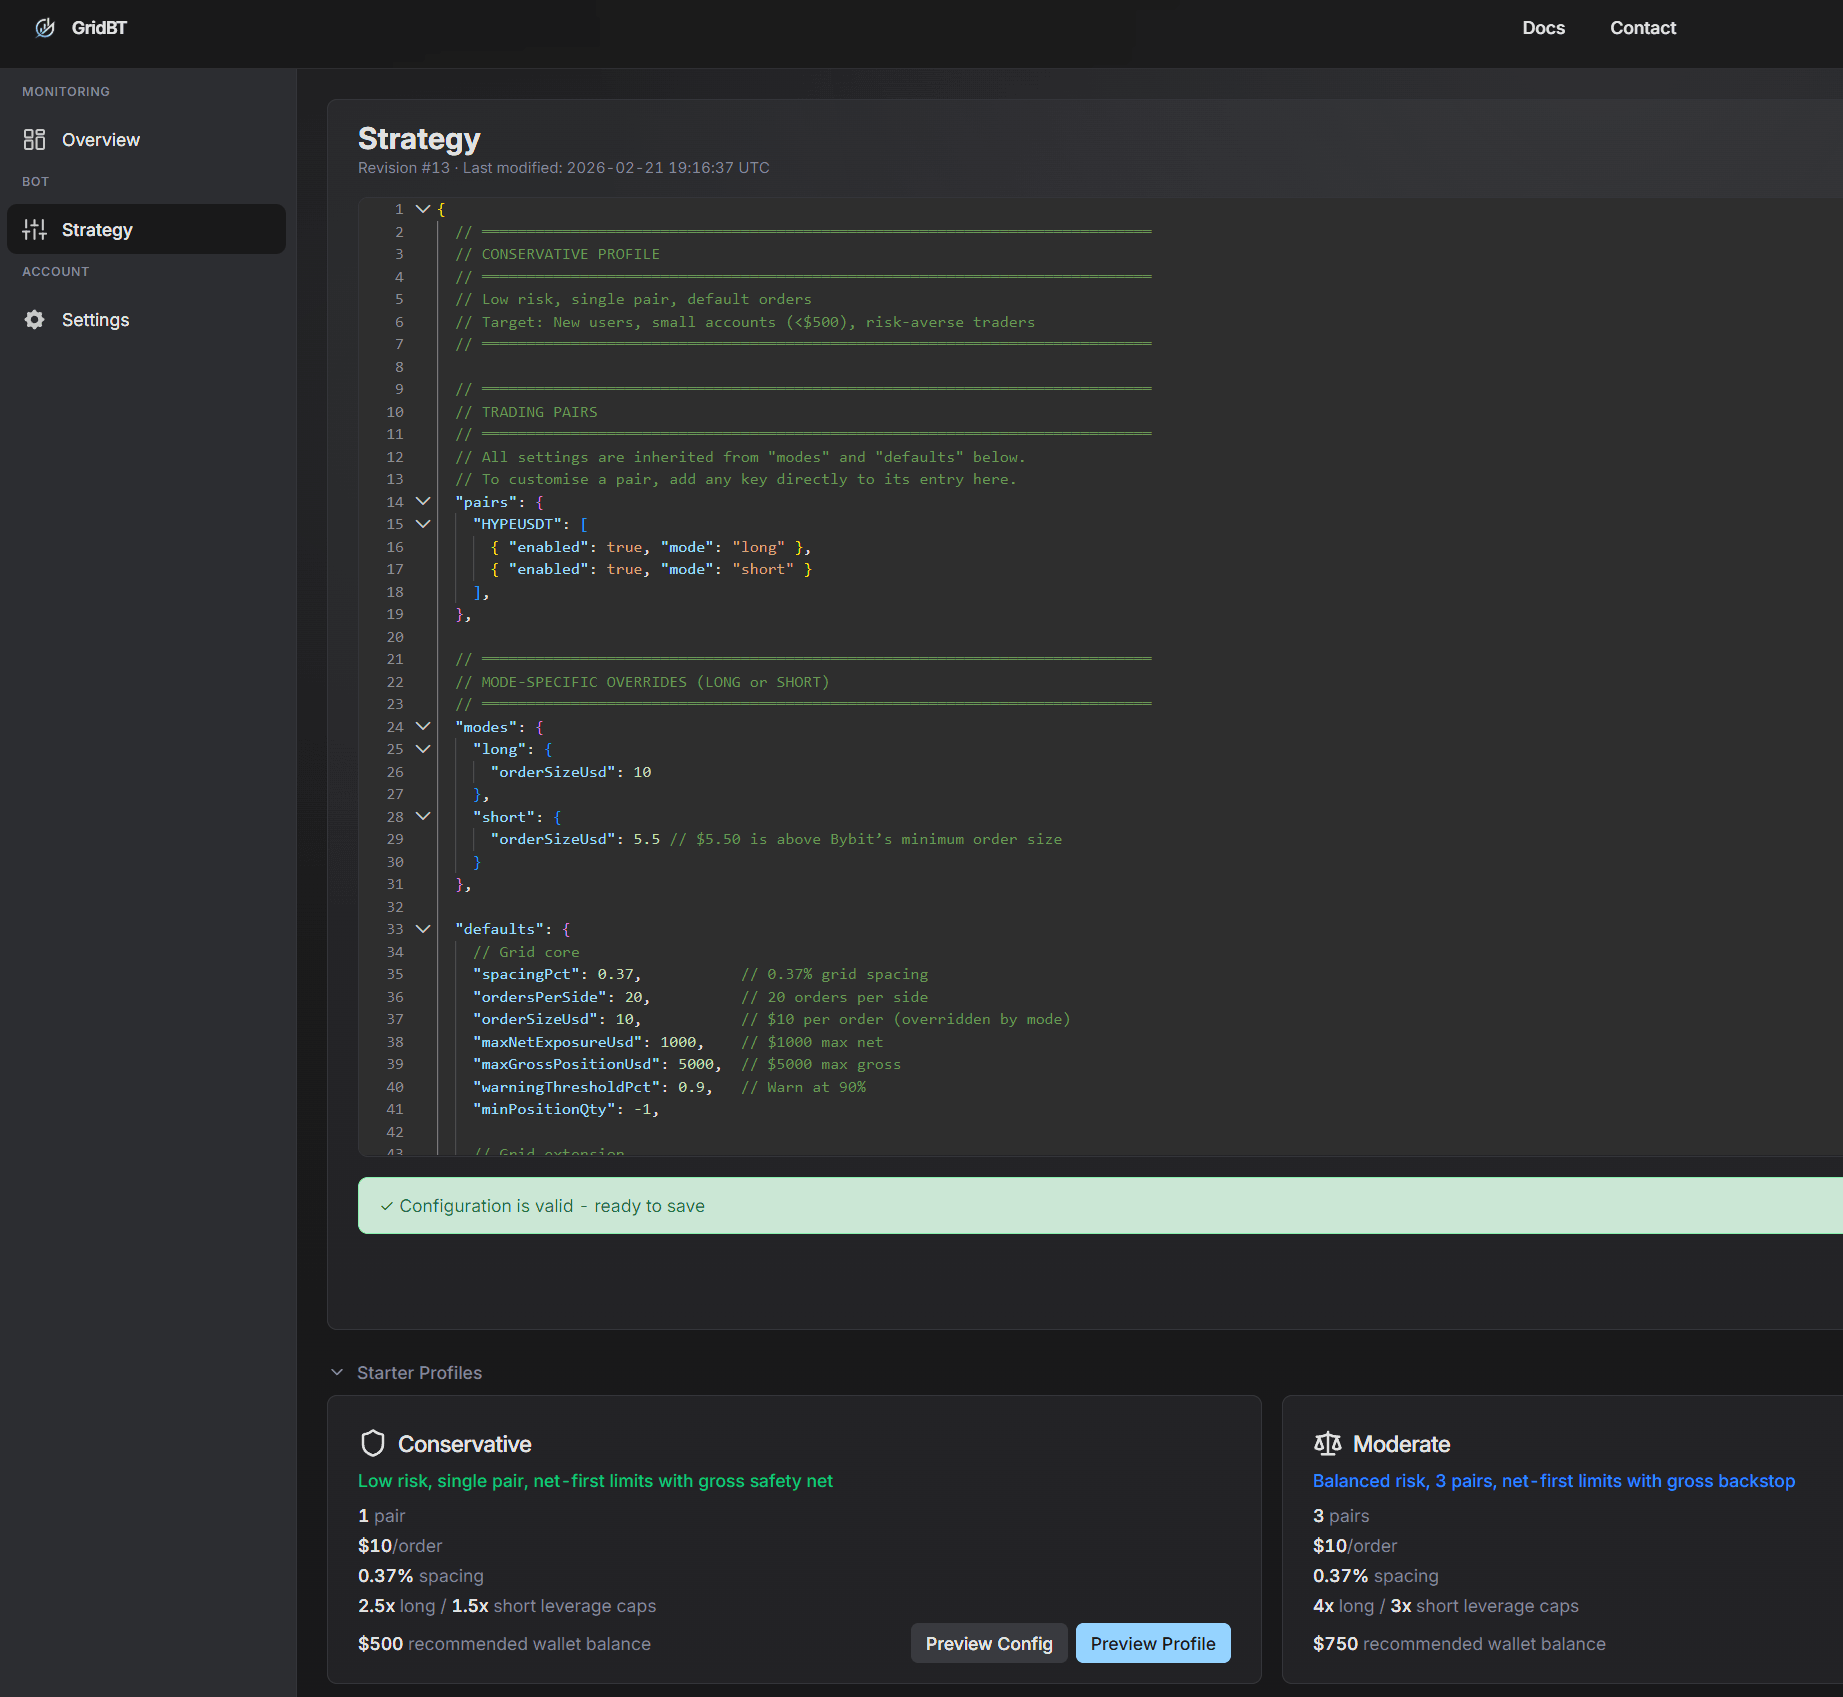Click the Strategy sliders icon in sidebar
The height and width of the screenshot is (1697, 1843).
(35, 230)
